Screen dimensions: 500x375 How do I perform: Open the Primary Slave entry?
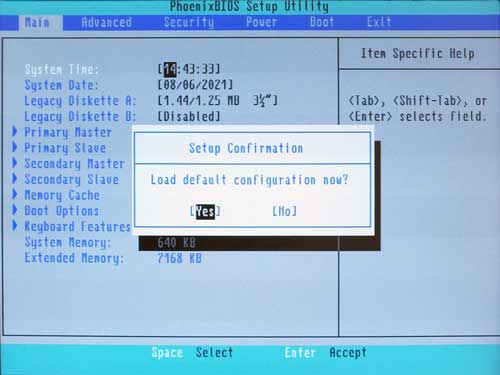click(65, 148)
